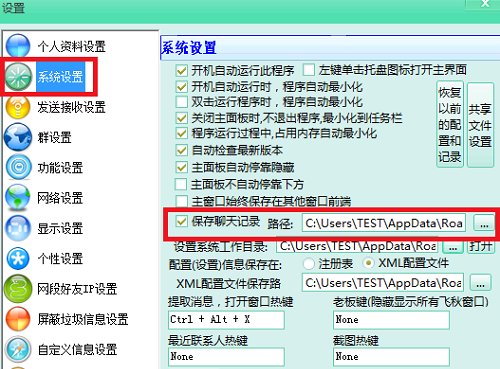Click the green 网段好友IP设置 icon

(18, 289)
